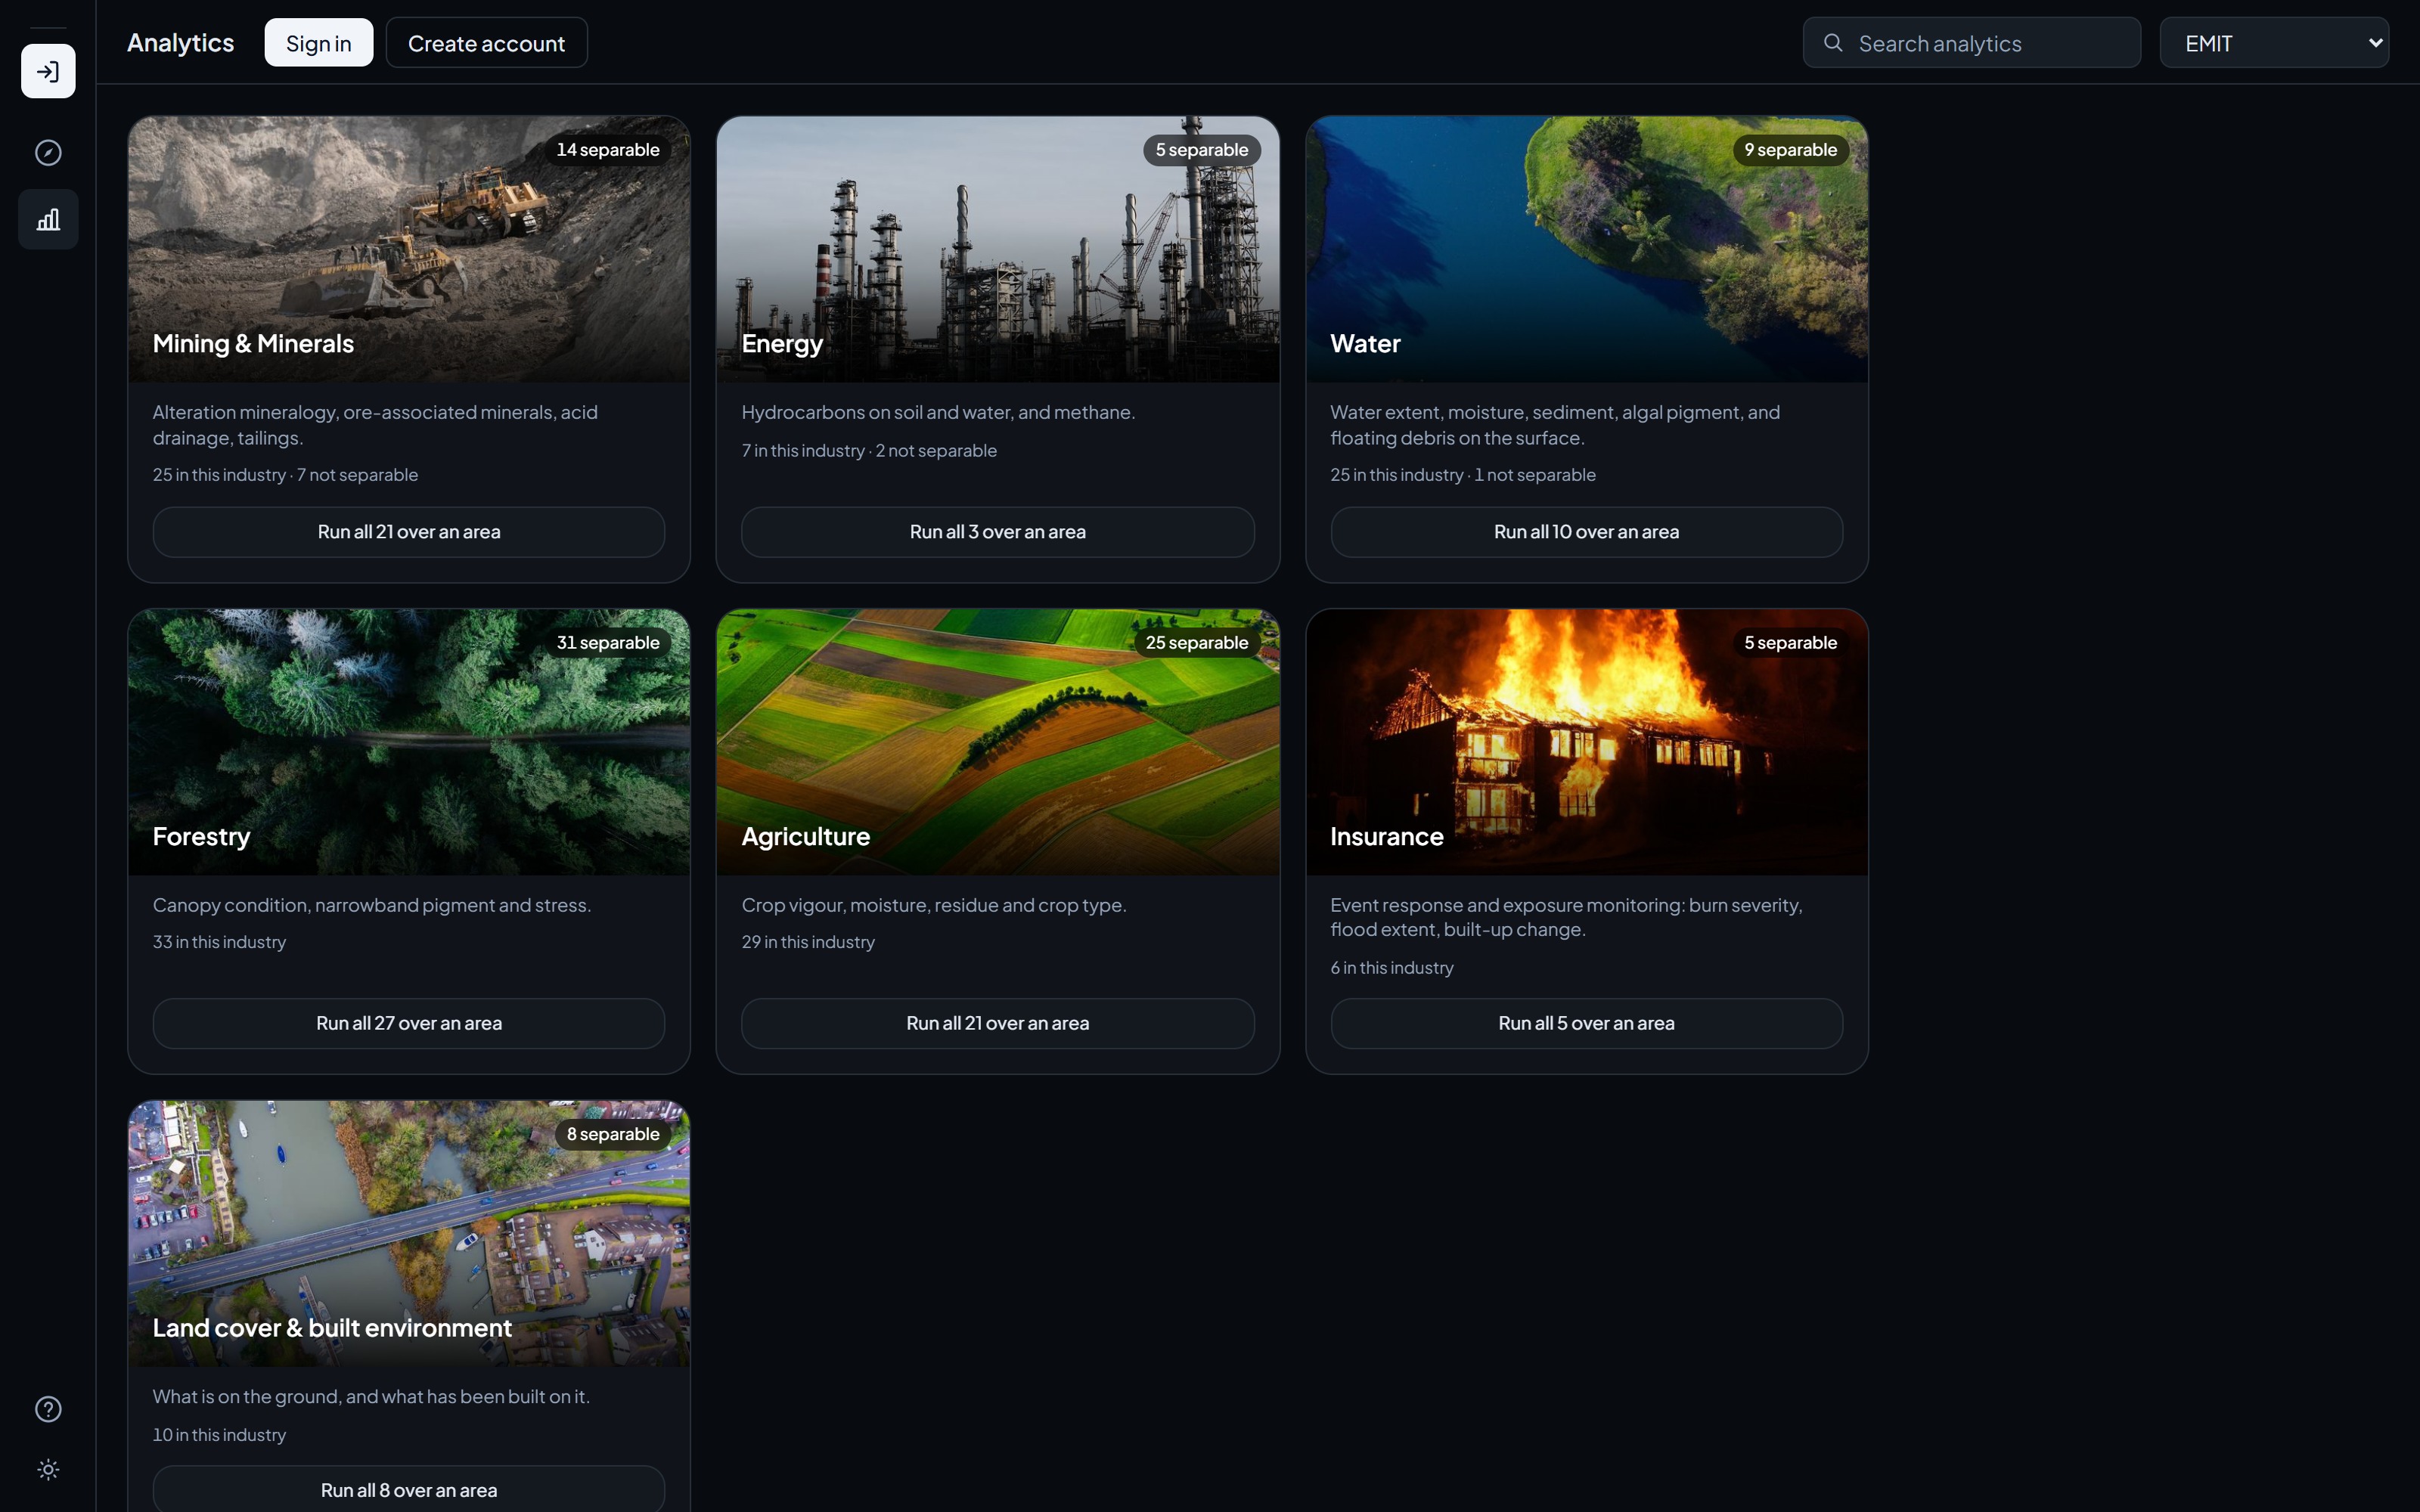Click the 31 separable badge
This screenshot has width=2420, height=1512.
(x=608, y=643)
